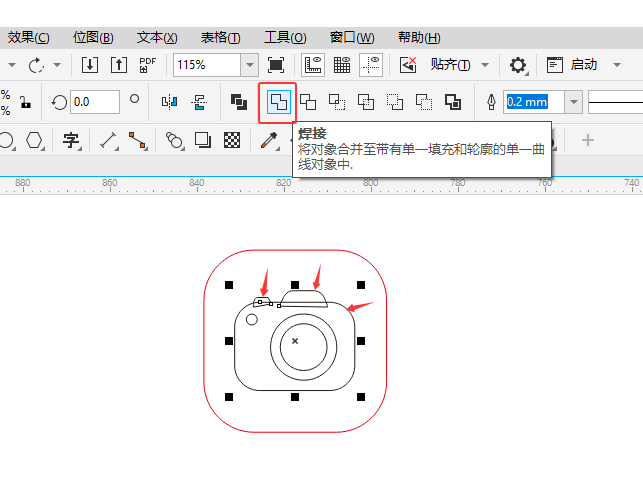Click the Simplify shaping icon
The image size is (643, 479).
(366, 102)
